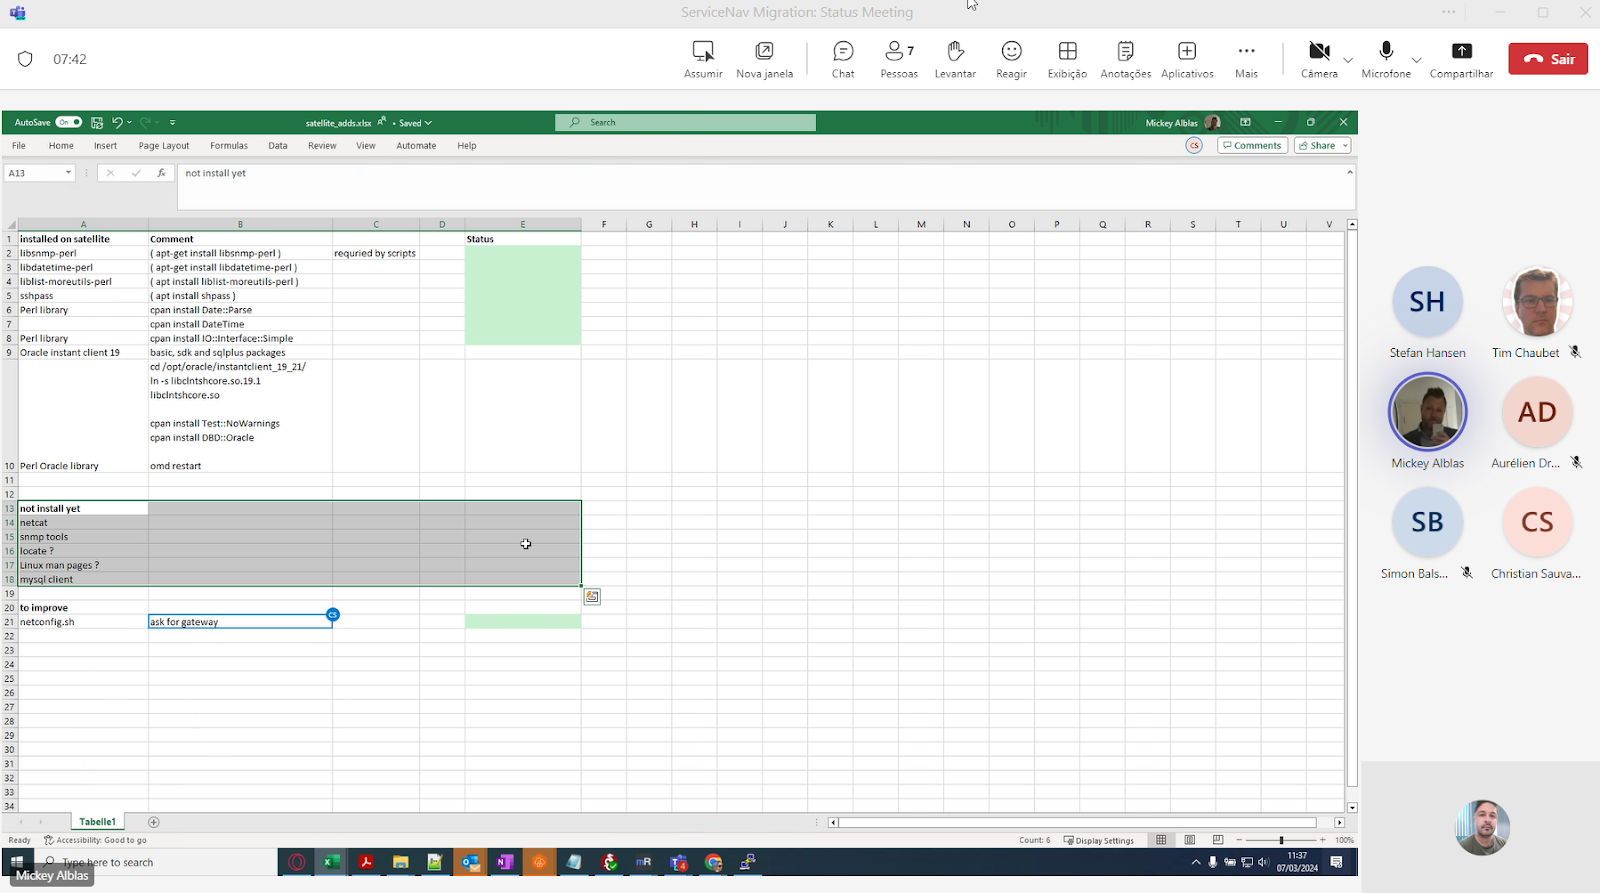
Task: Open the Page Layout ribbon tab
Action: [x=164, y=145]
